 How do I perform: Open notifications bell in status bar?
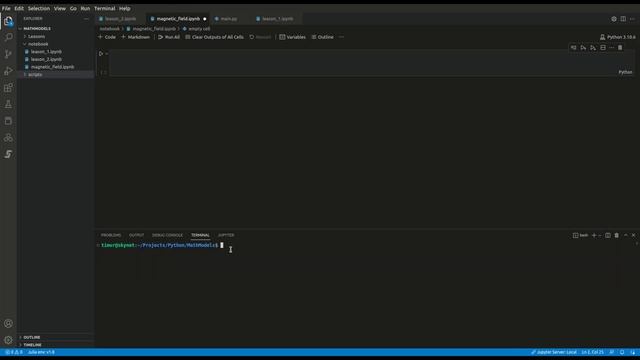point(622,352)
